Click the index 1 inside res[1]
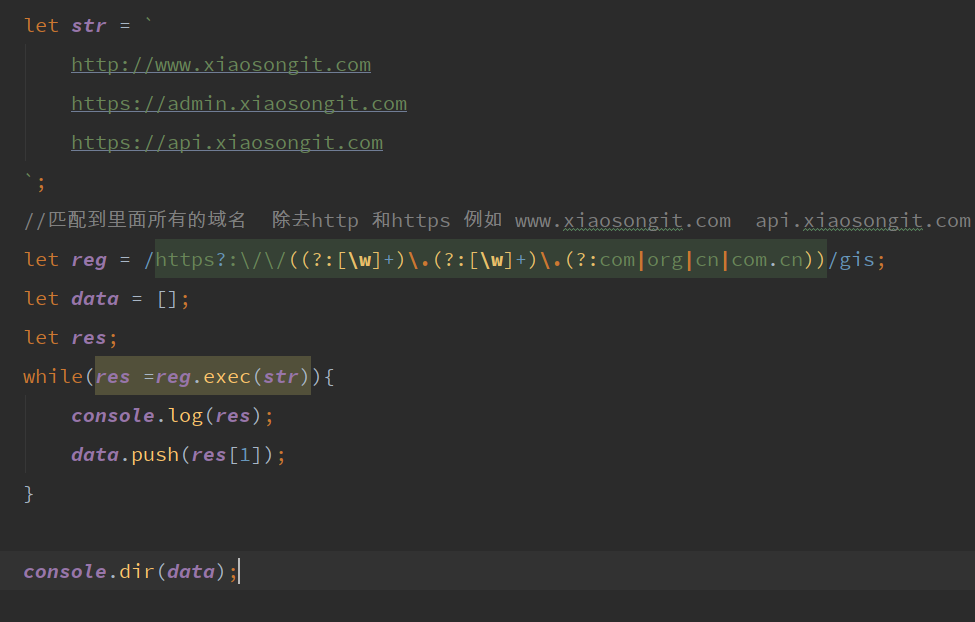This screenshot has height=622, width=975. pyautogui.click(x=245, y=455)
